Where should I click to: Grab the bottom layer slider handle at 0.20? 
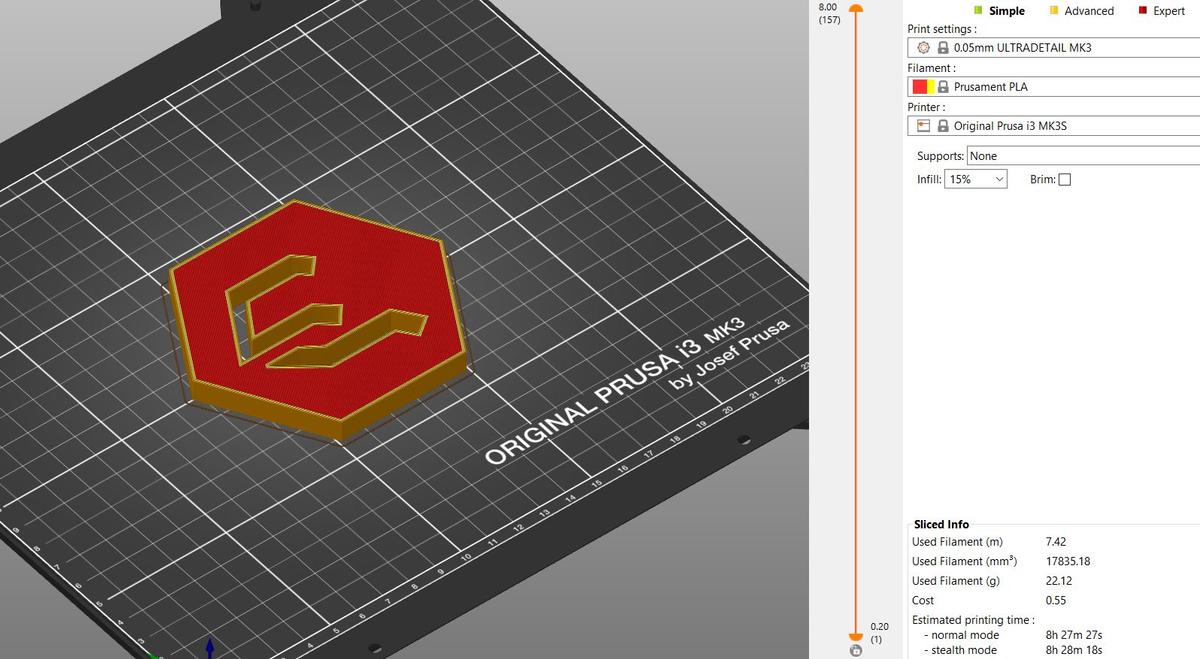(855, 635)
